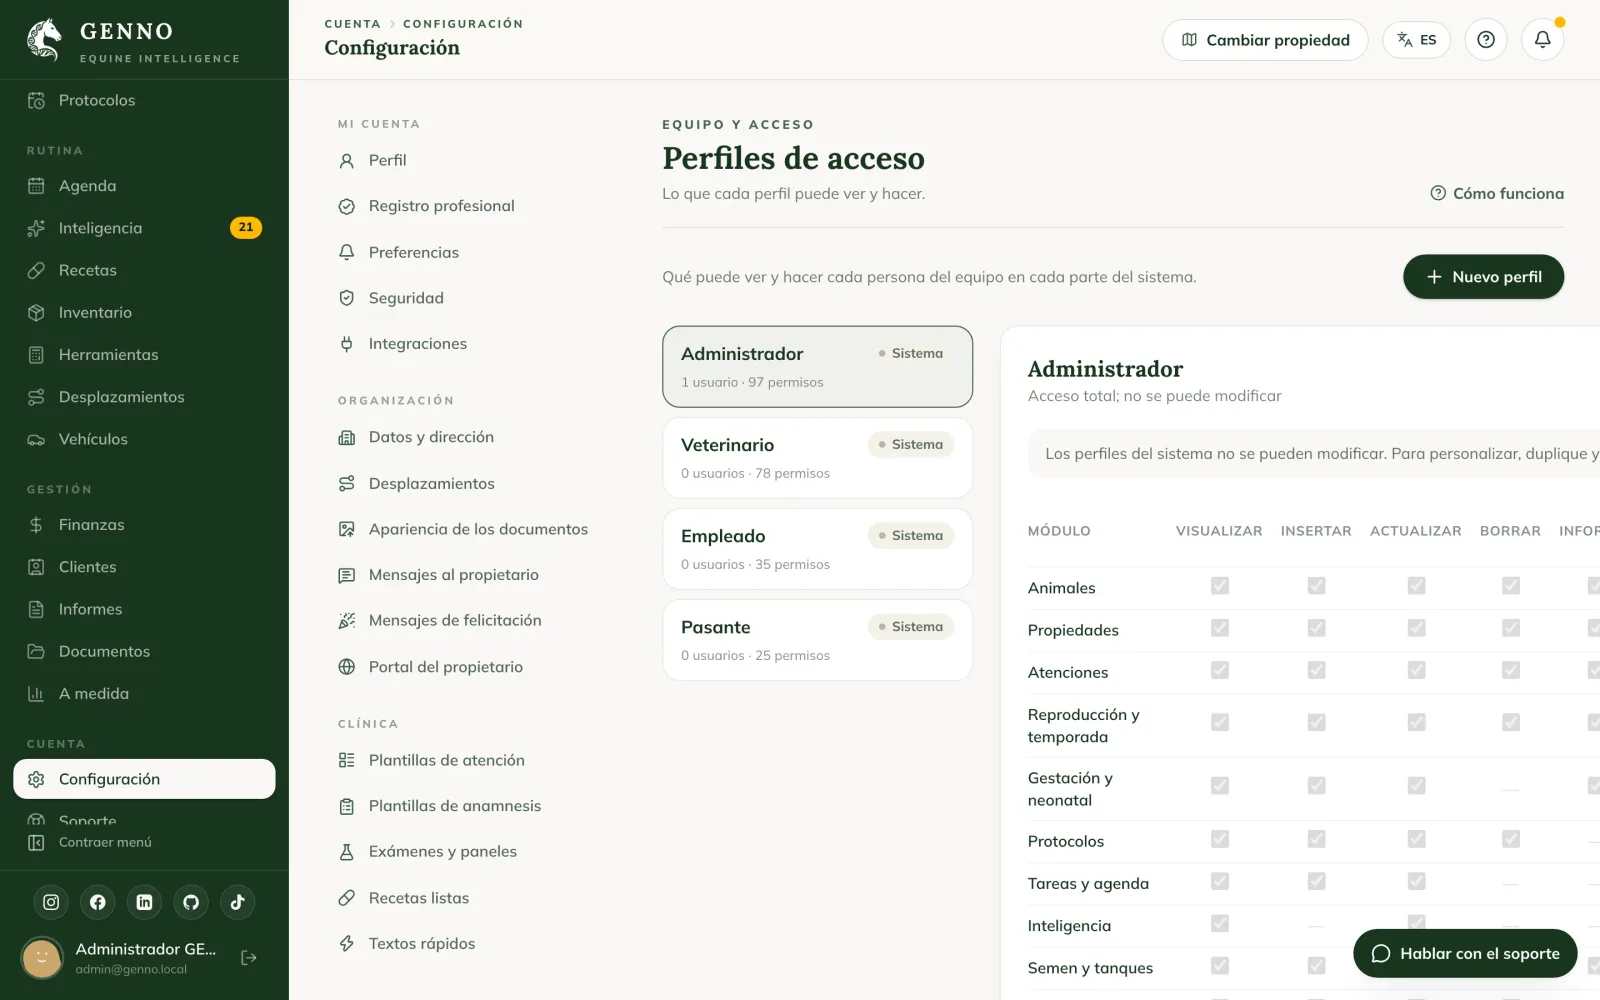Start chat via Hablar con el soporte
This screenshot has height=1000, width=1600.
tap(1465, 954)
